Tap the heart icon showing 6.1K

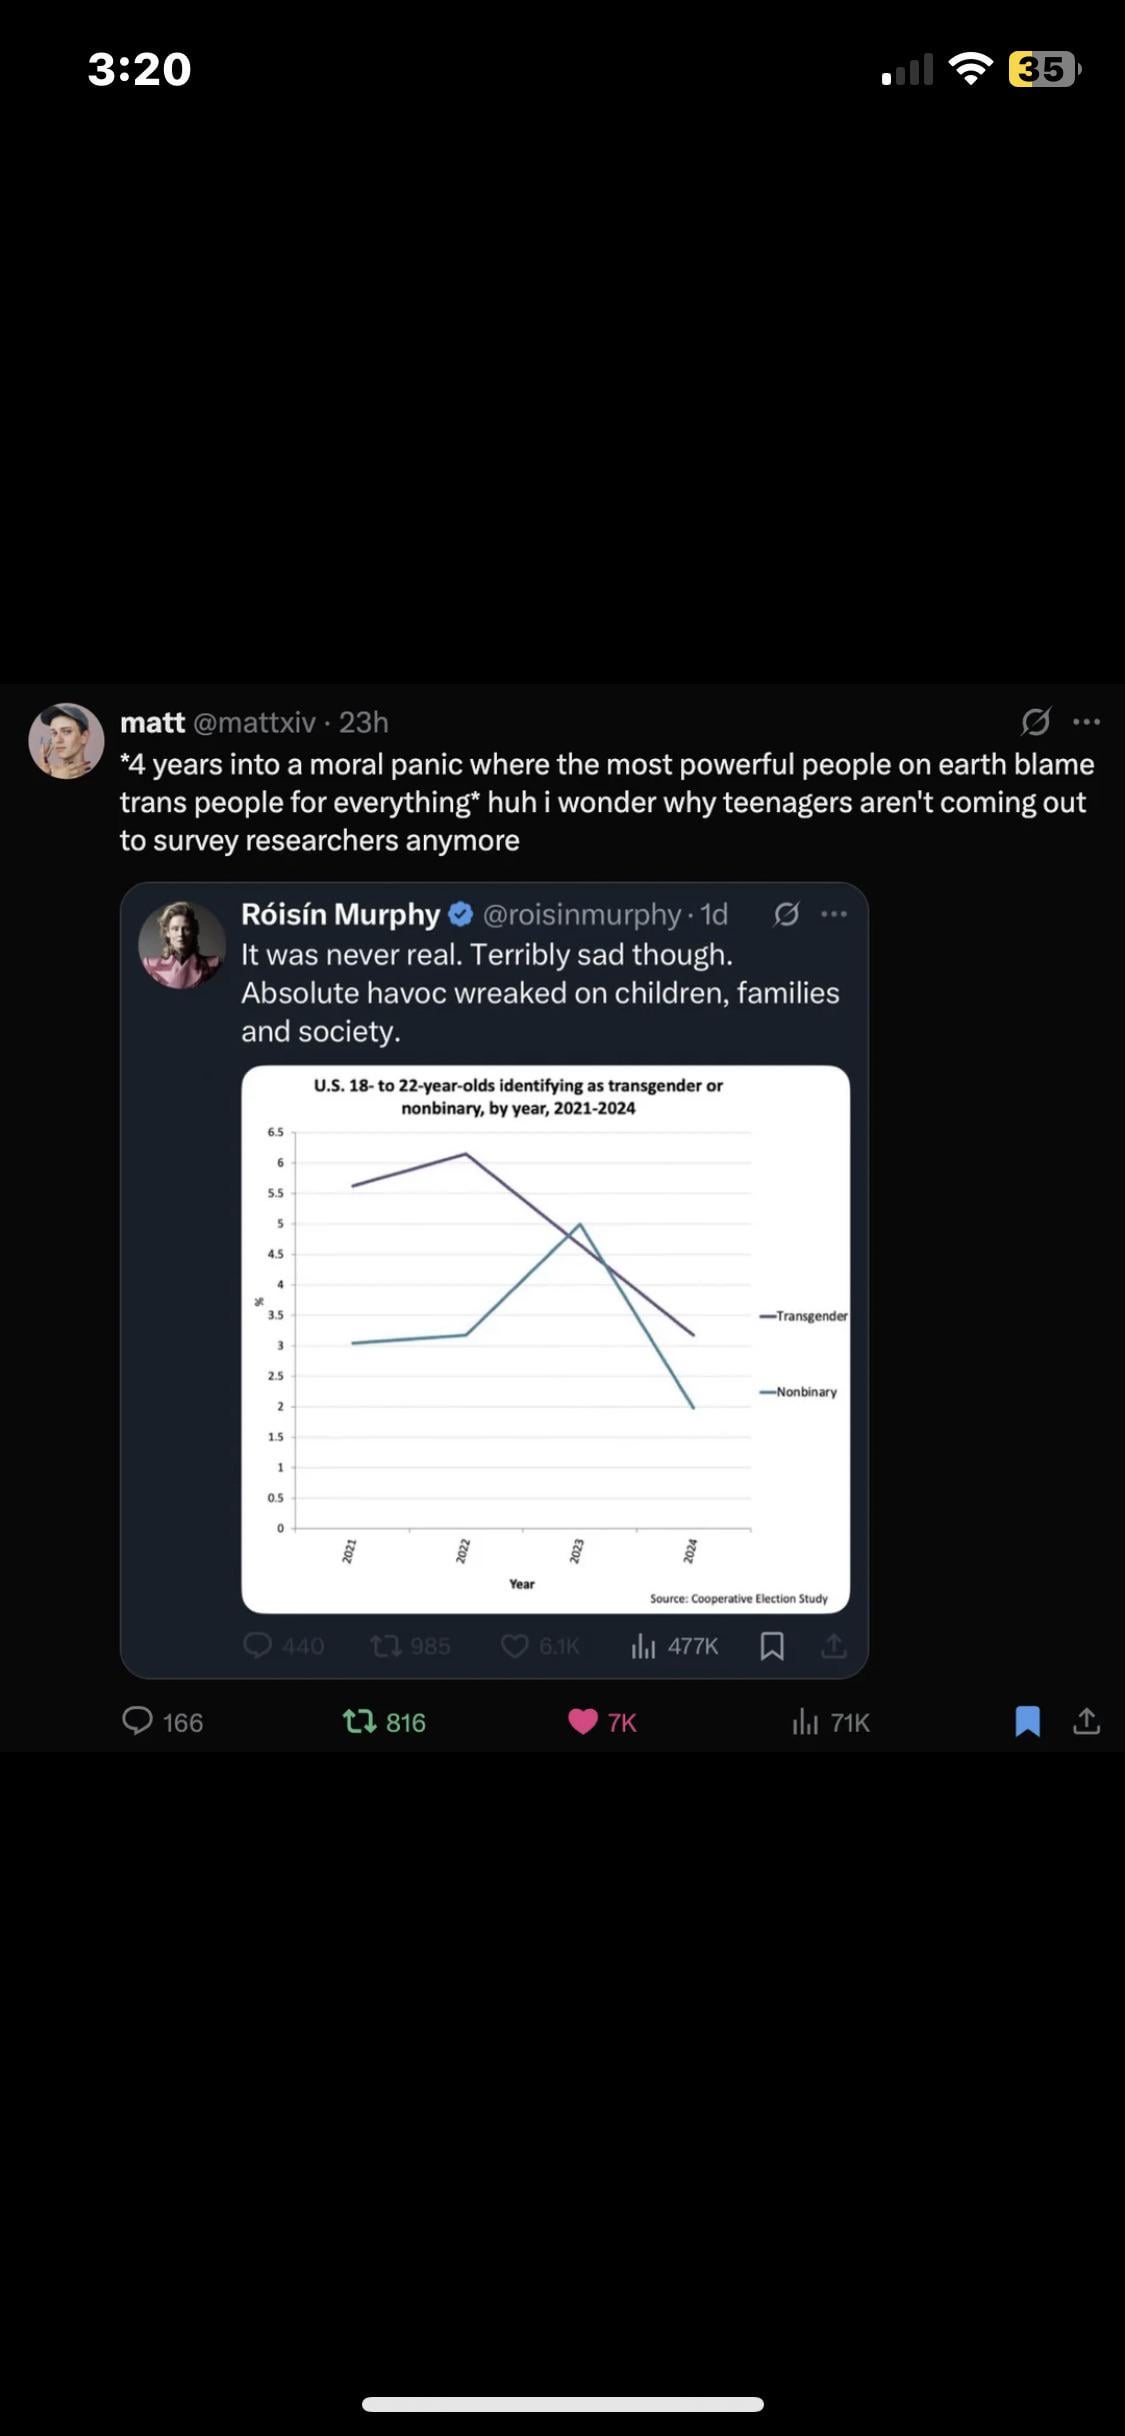pos(514,1645)
